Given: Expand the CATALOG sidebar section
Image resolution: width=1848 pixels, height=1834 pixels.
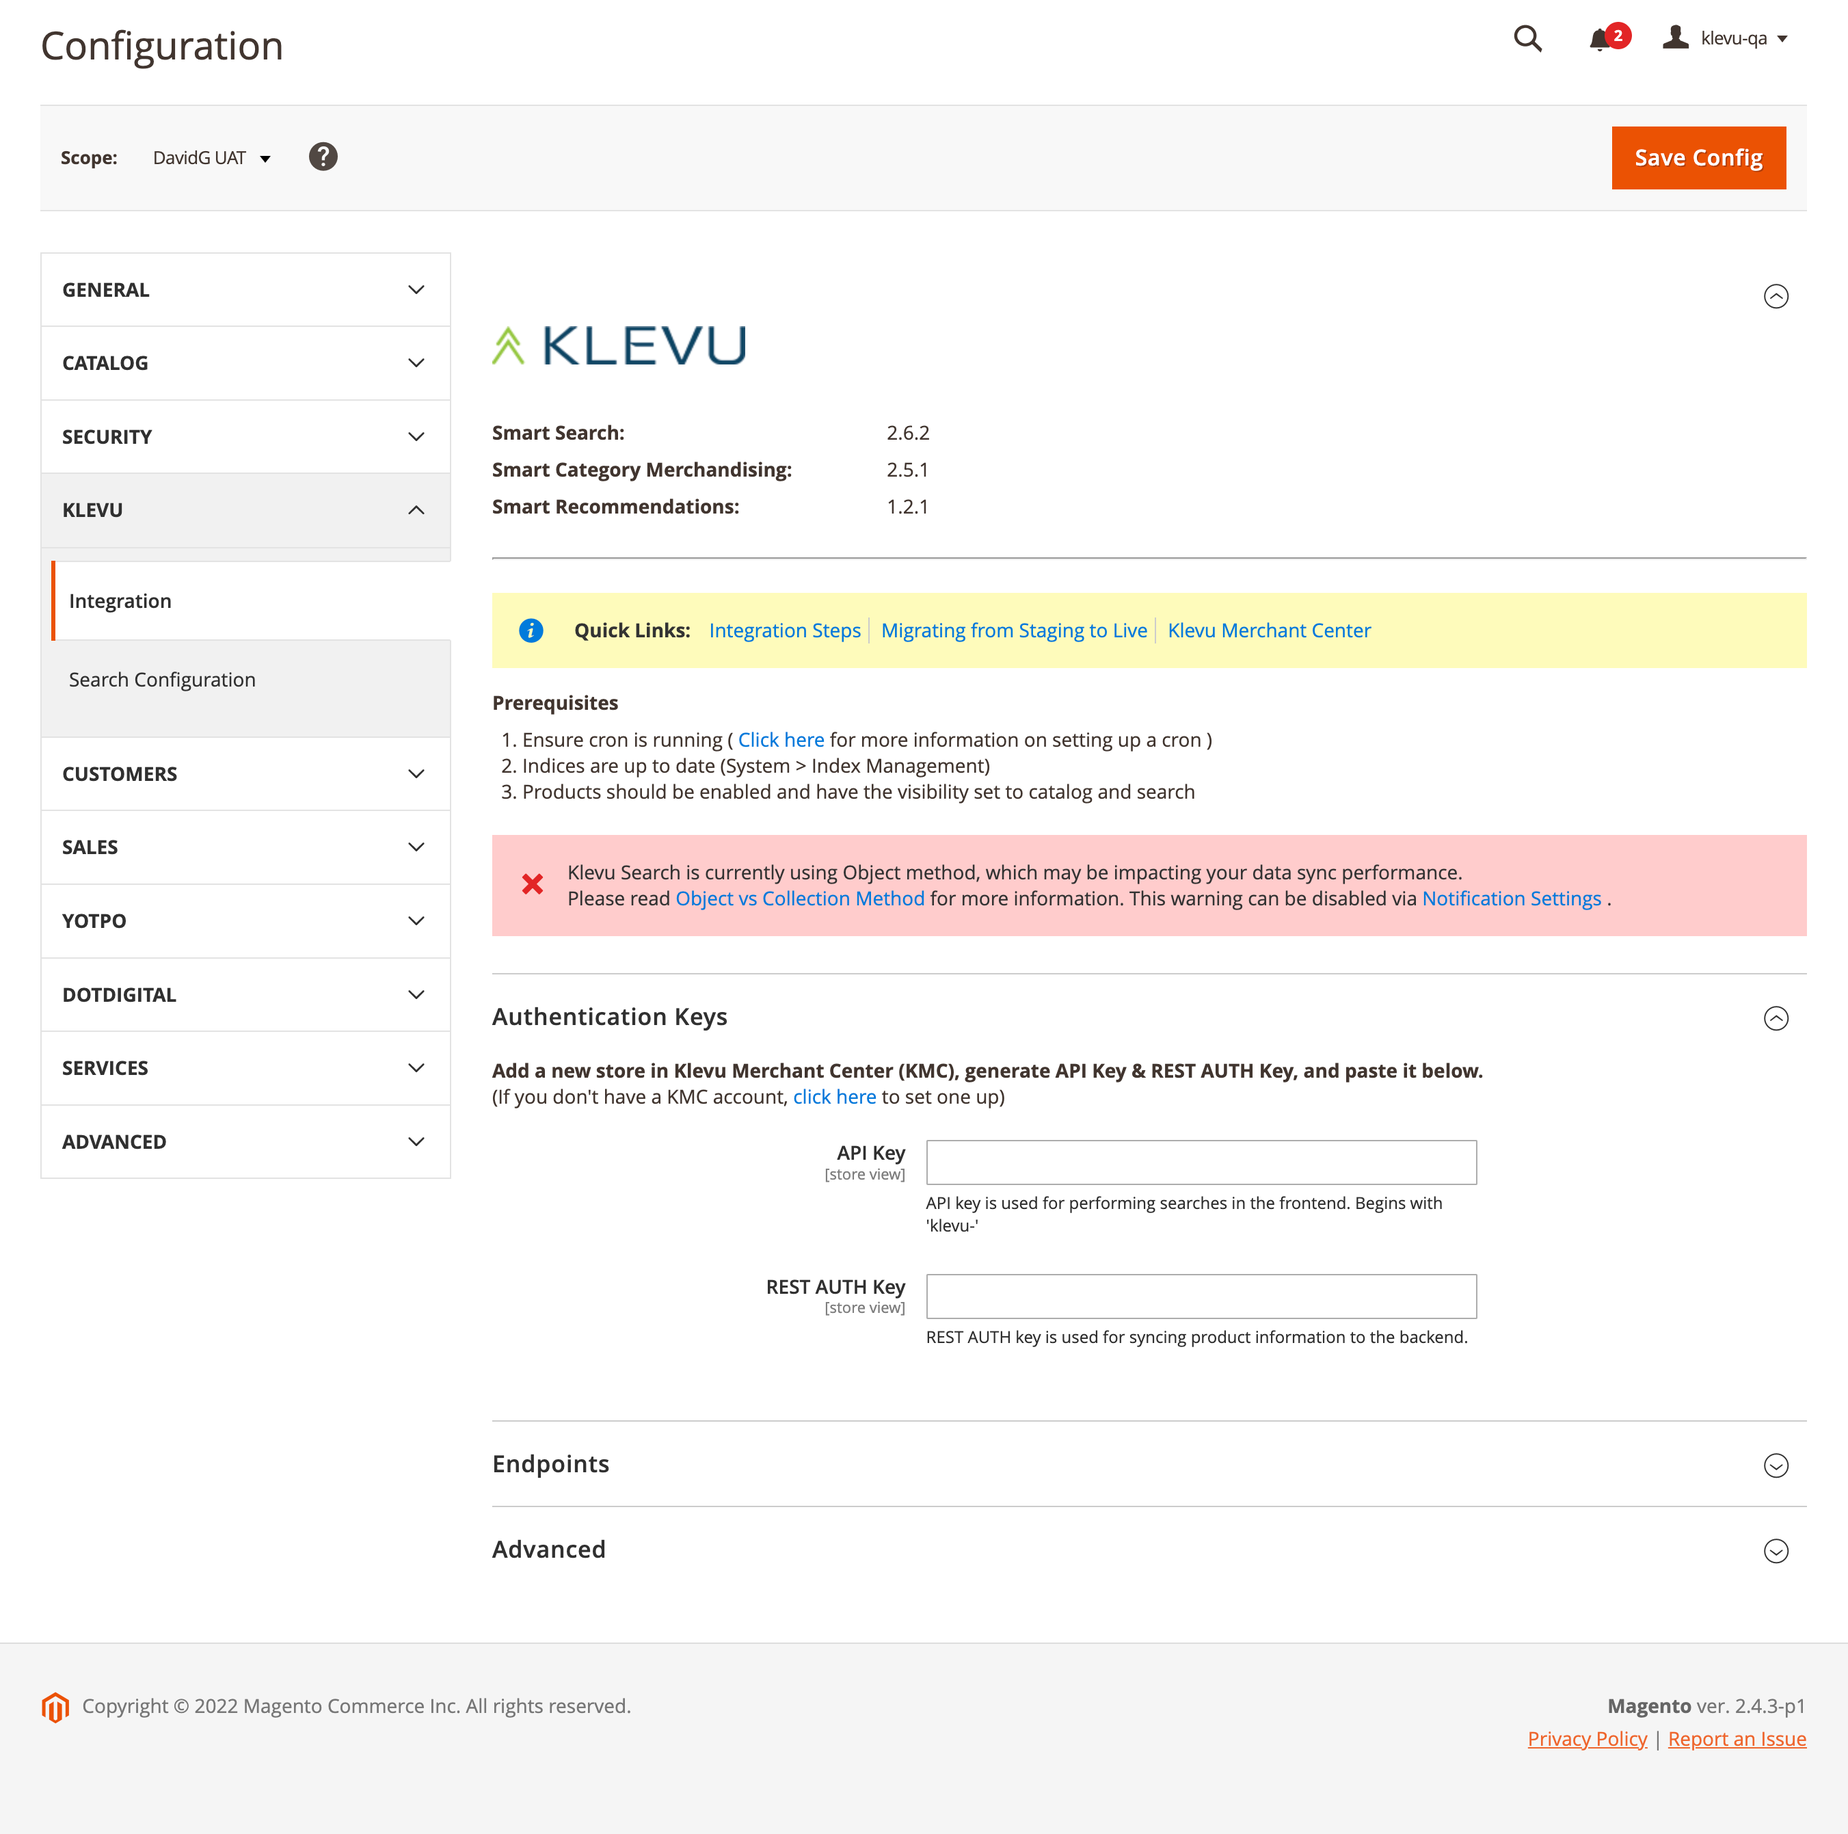Looking at the screenshot, I should pos(246,363).
